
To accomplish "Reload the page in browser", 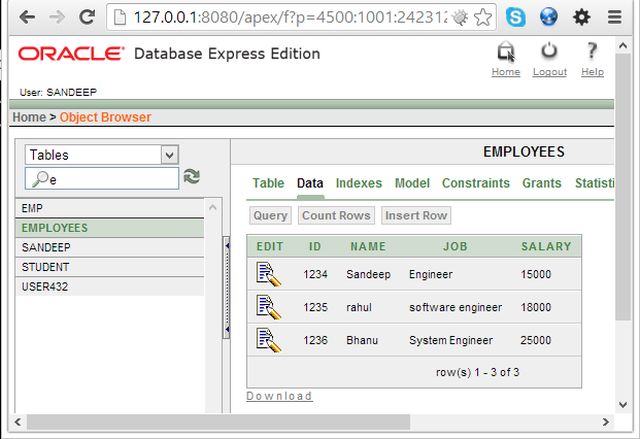I will coord(87,17).
